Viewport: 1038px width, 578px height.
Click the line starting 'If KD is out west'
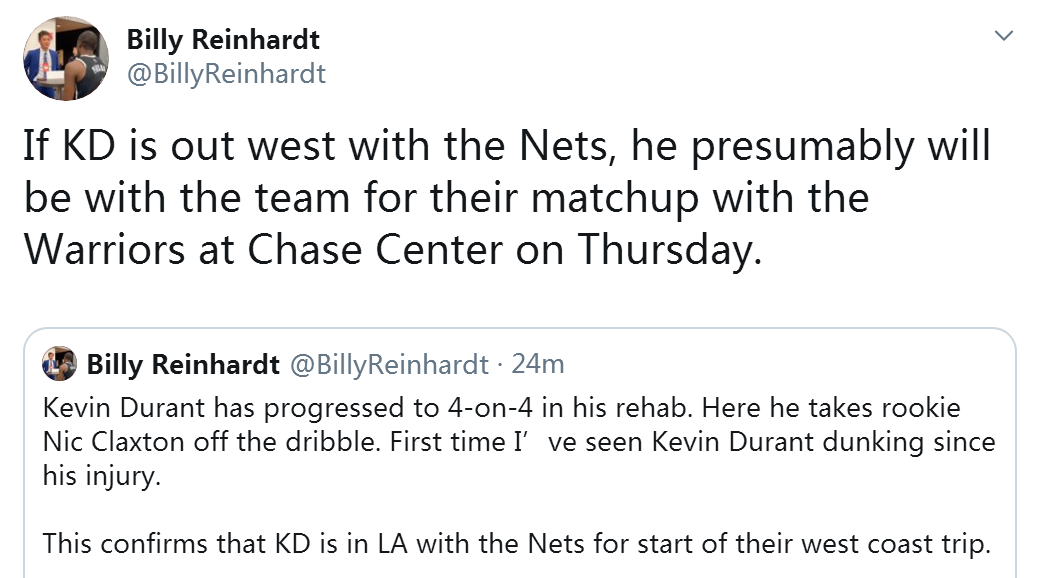click(x=506, y=146)
